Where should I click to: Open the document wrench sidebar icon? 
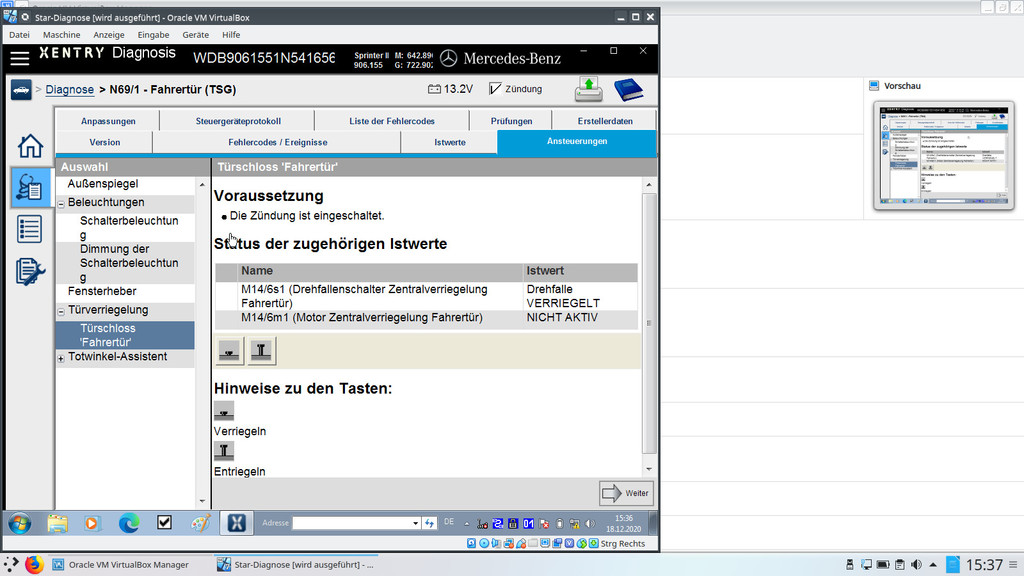30,271
